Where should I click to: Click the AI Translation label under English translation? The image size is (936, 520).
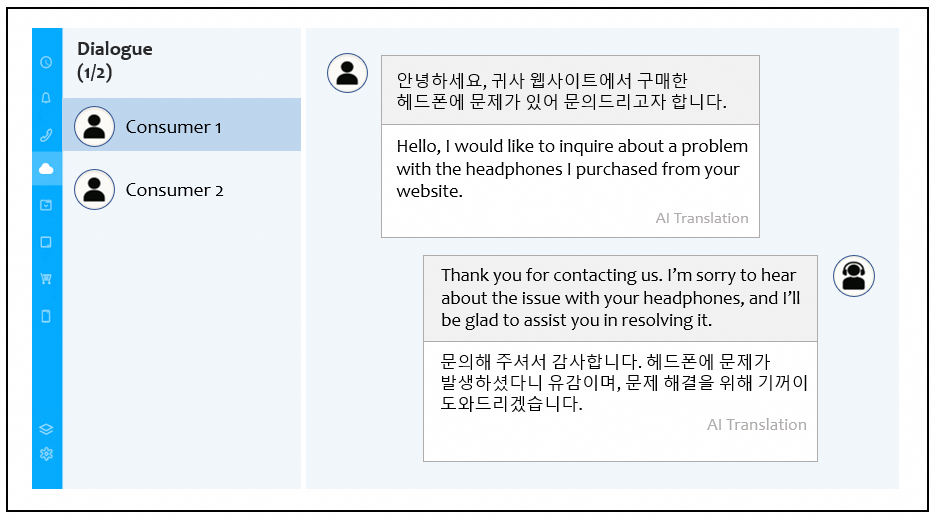[x=701, y=218]
